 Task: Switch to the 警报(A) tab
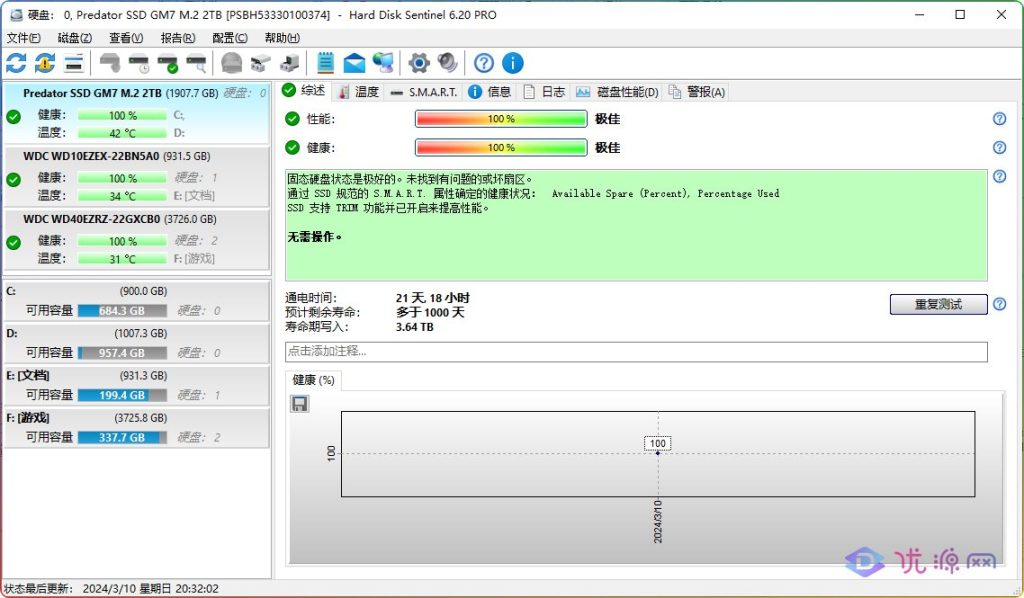click(697, 92)
